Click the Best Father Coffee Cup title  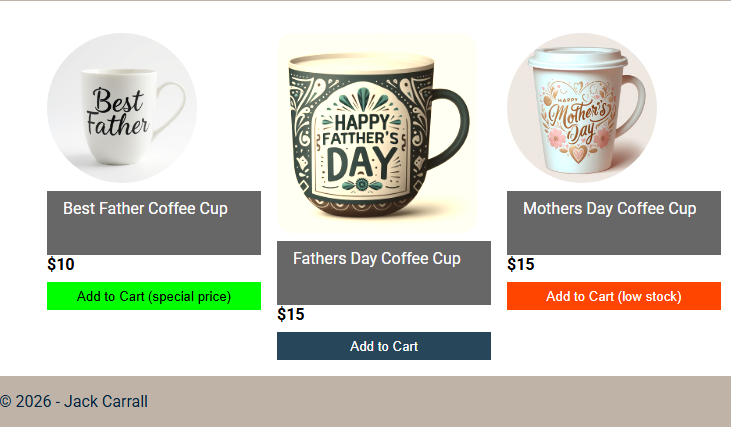tap(145, 208)
